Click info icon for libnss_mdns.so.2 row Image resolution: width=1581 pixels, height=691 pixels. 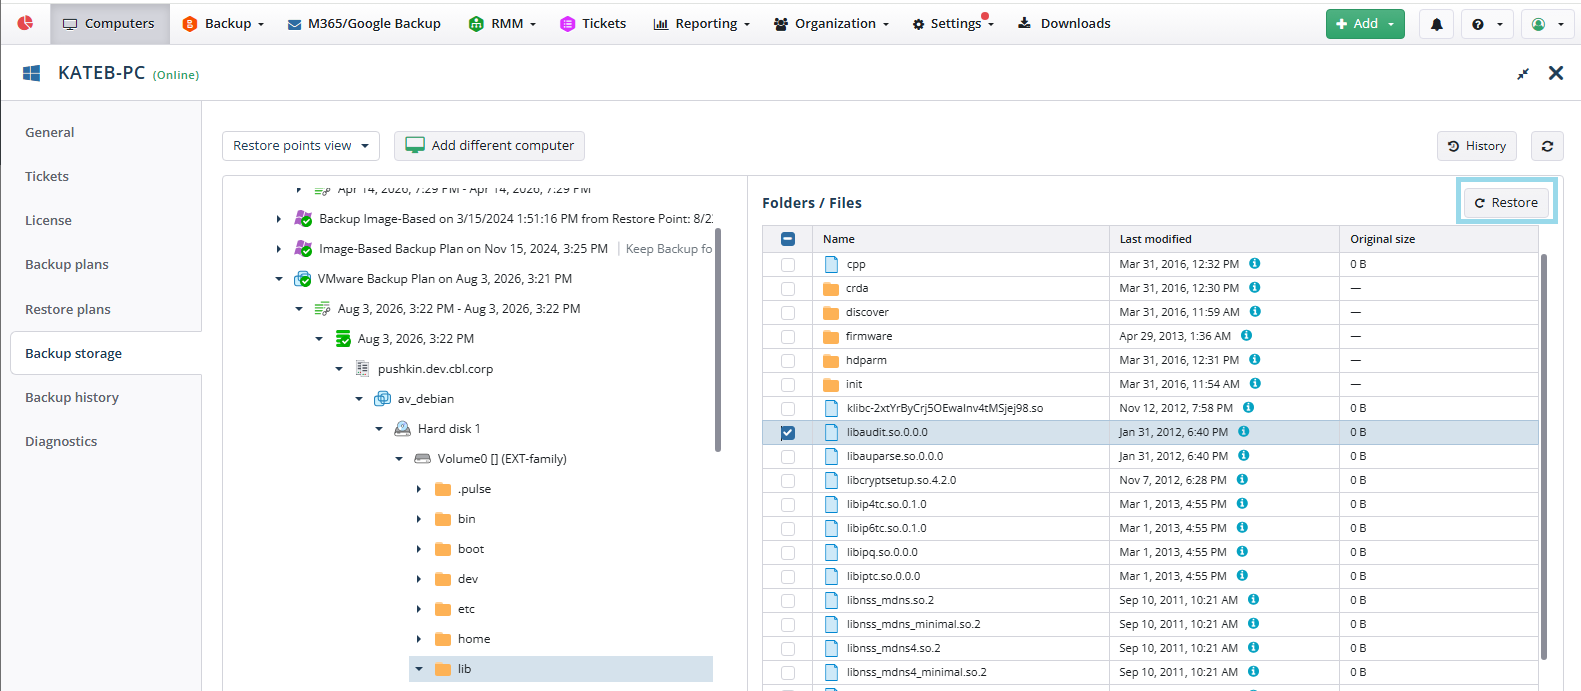1253,600
